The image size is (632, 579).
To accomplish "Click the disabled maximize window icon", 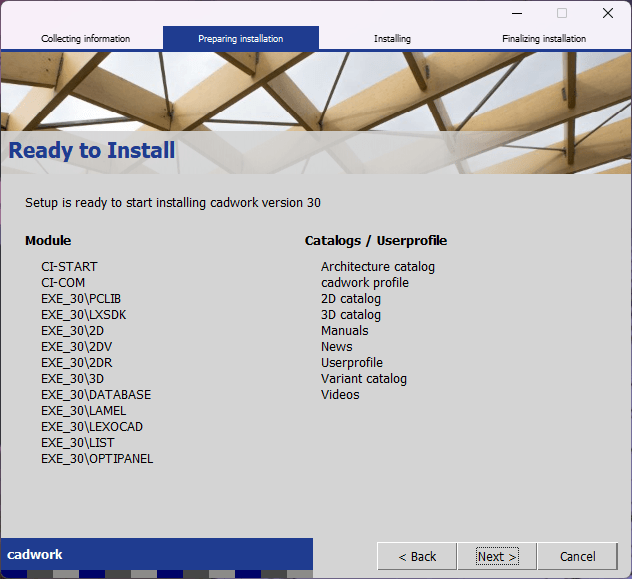I will [562, 13].
